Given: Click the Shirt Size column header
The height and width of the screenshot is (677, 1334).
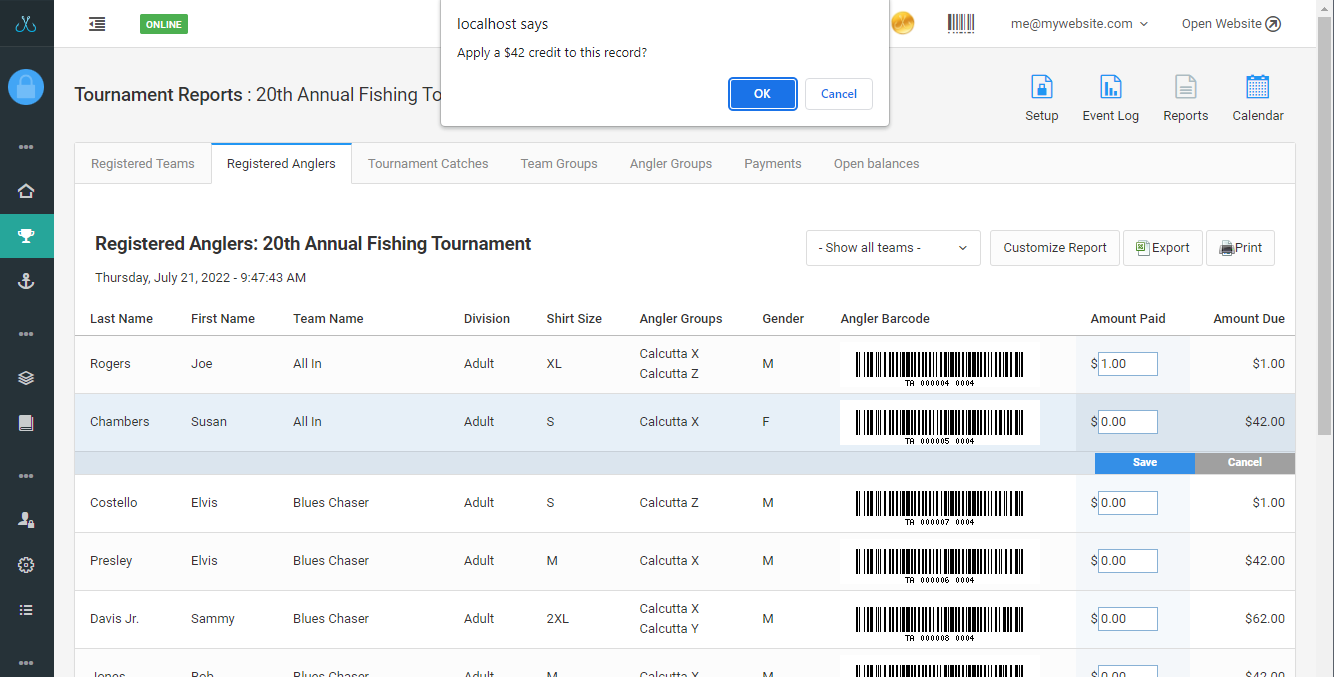Looking at the screenshot, I should [574, 319].
